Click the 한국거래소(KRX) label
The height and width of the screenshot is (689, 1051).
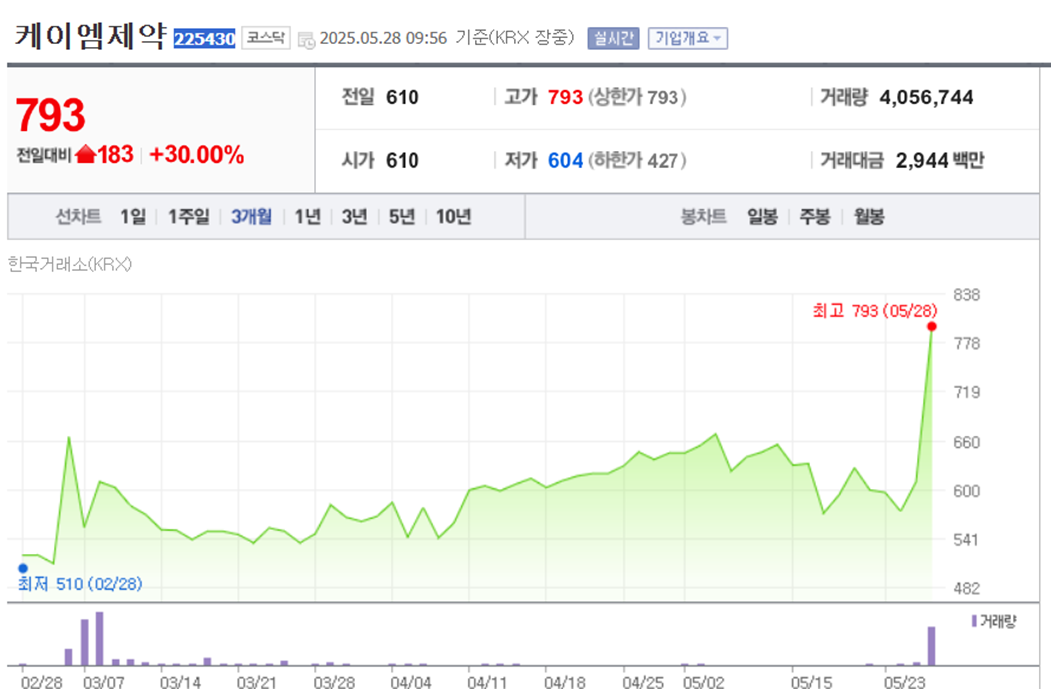[70, 265]
